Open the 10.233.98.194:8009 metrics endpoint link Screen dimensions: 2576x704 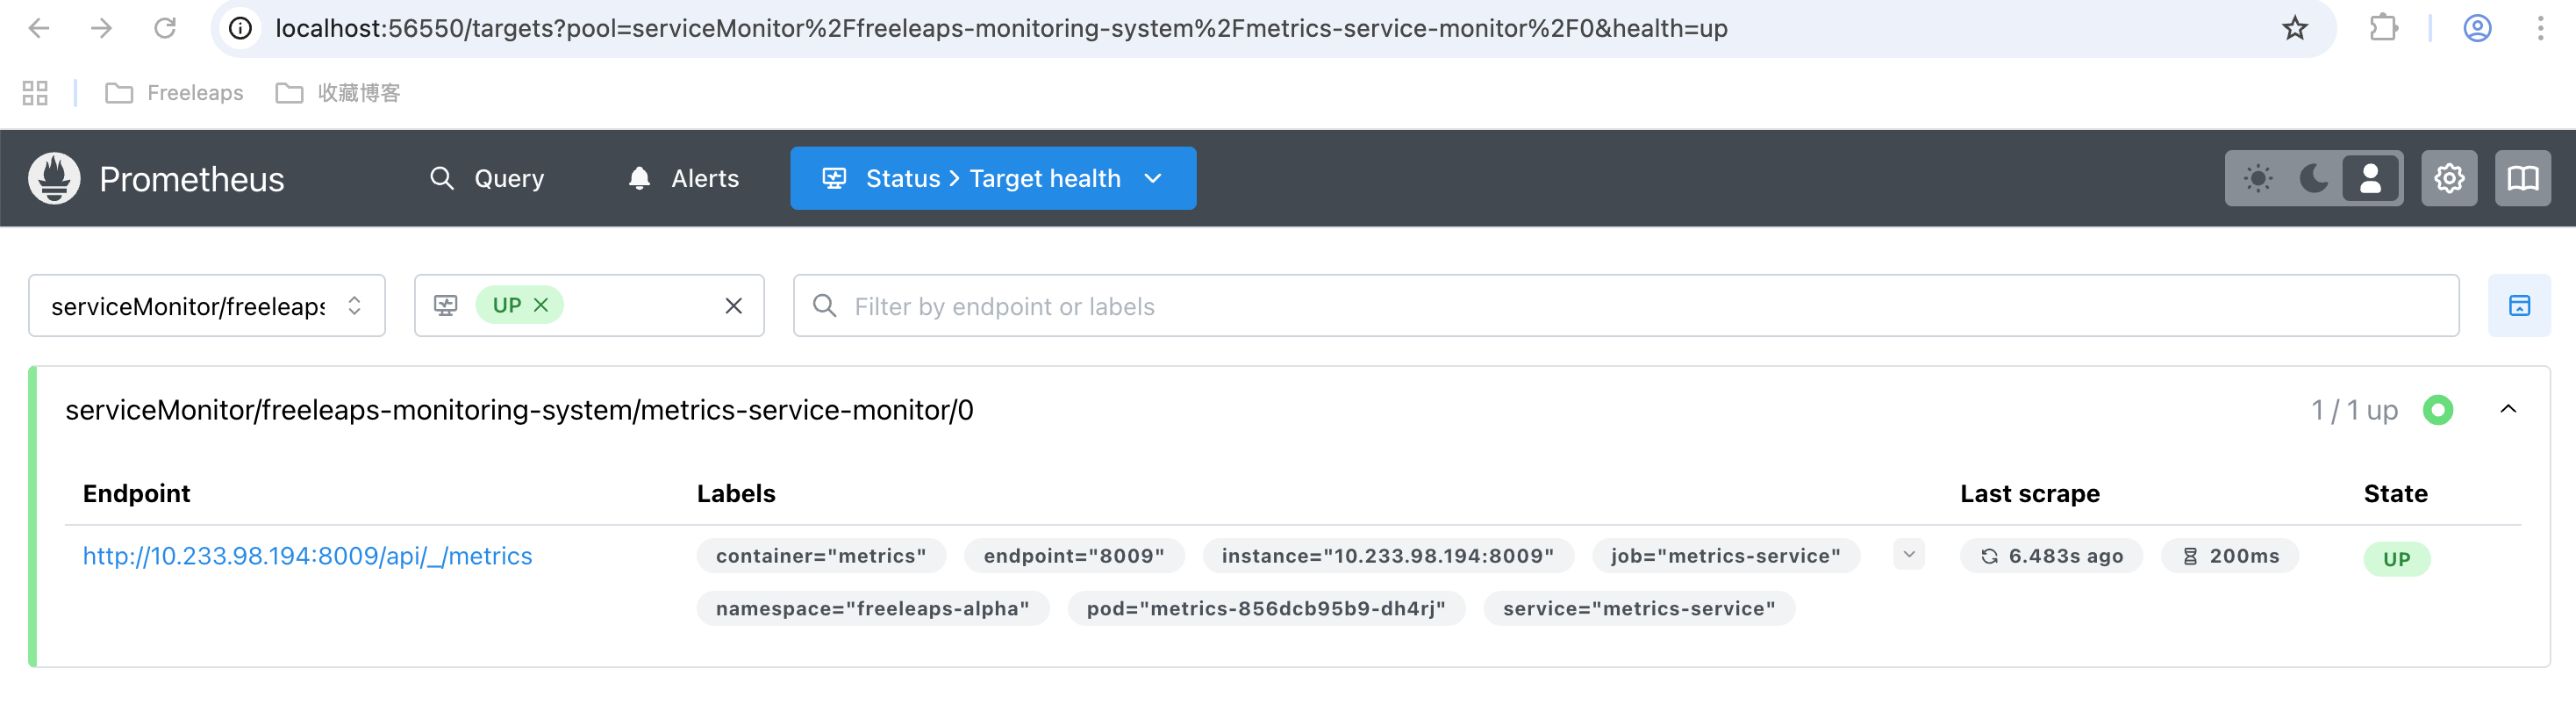pos(307,556)
